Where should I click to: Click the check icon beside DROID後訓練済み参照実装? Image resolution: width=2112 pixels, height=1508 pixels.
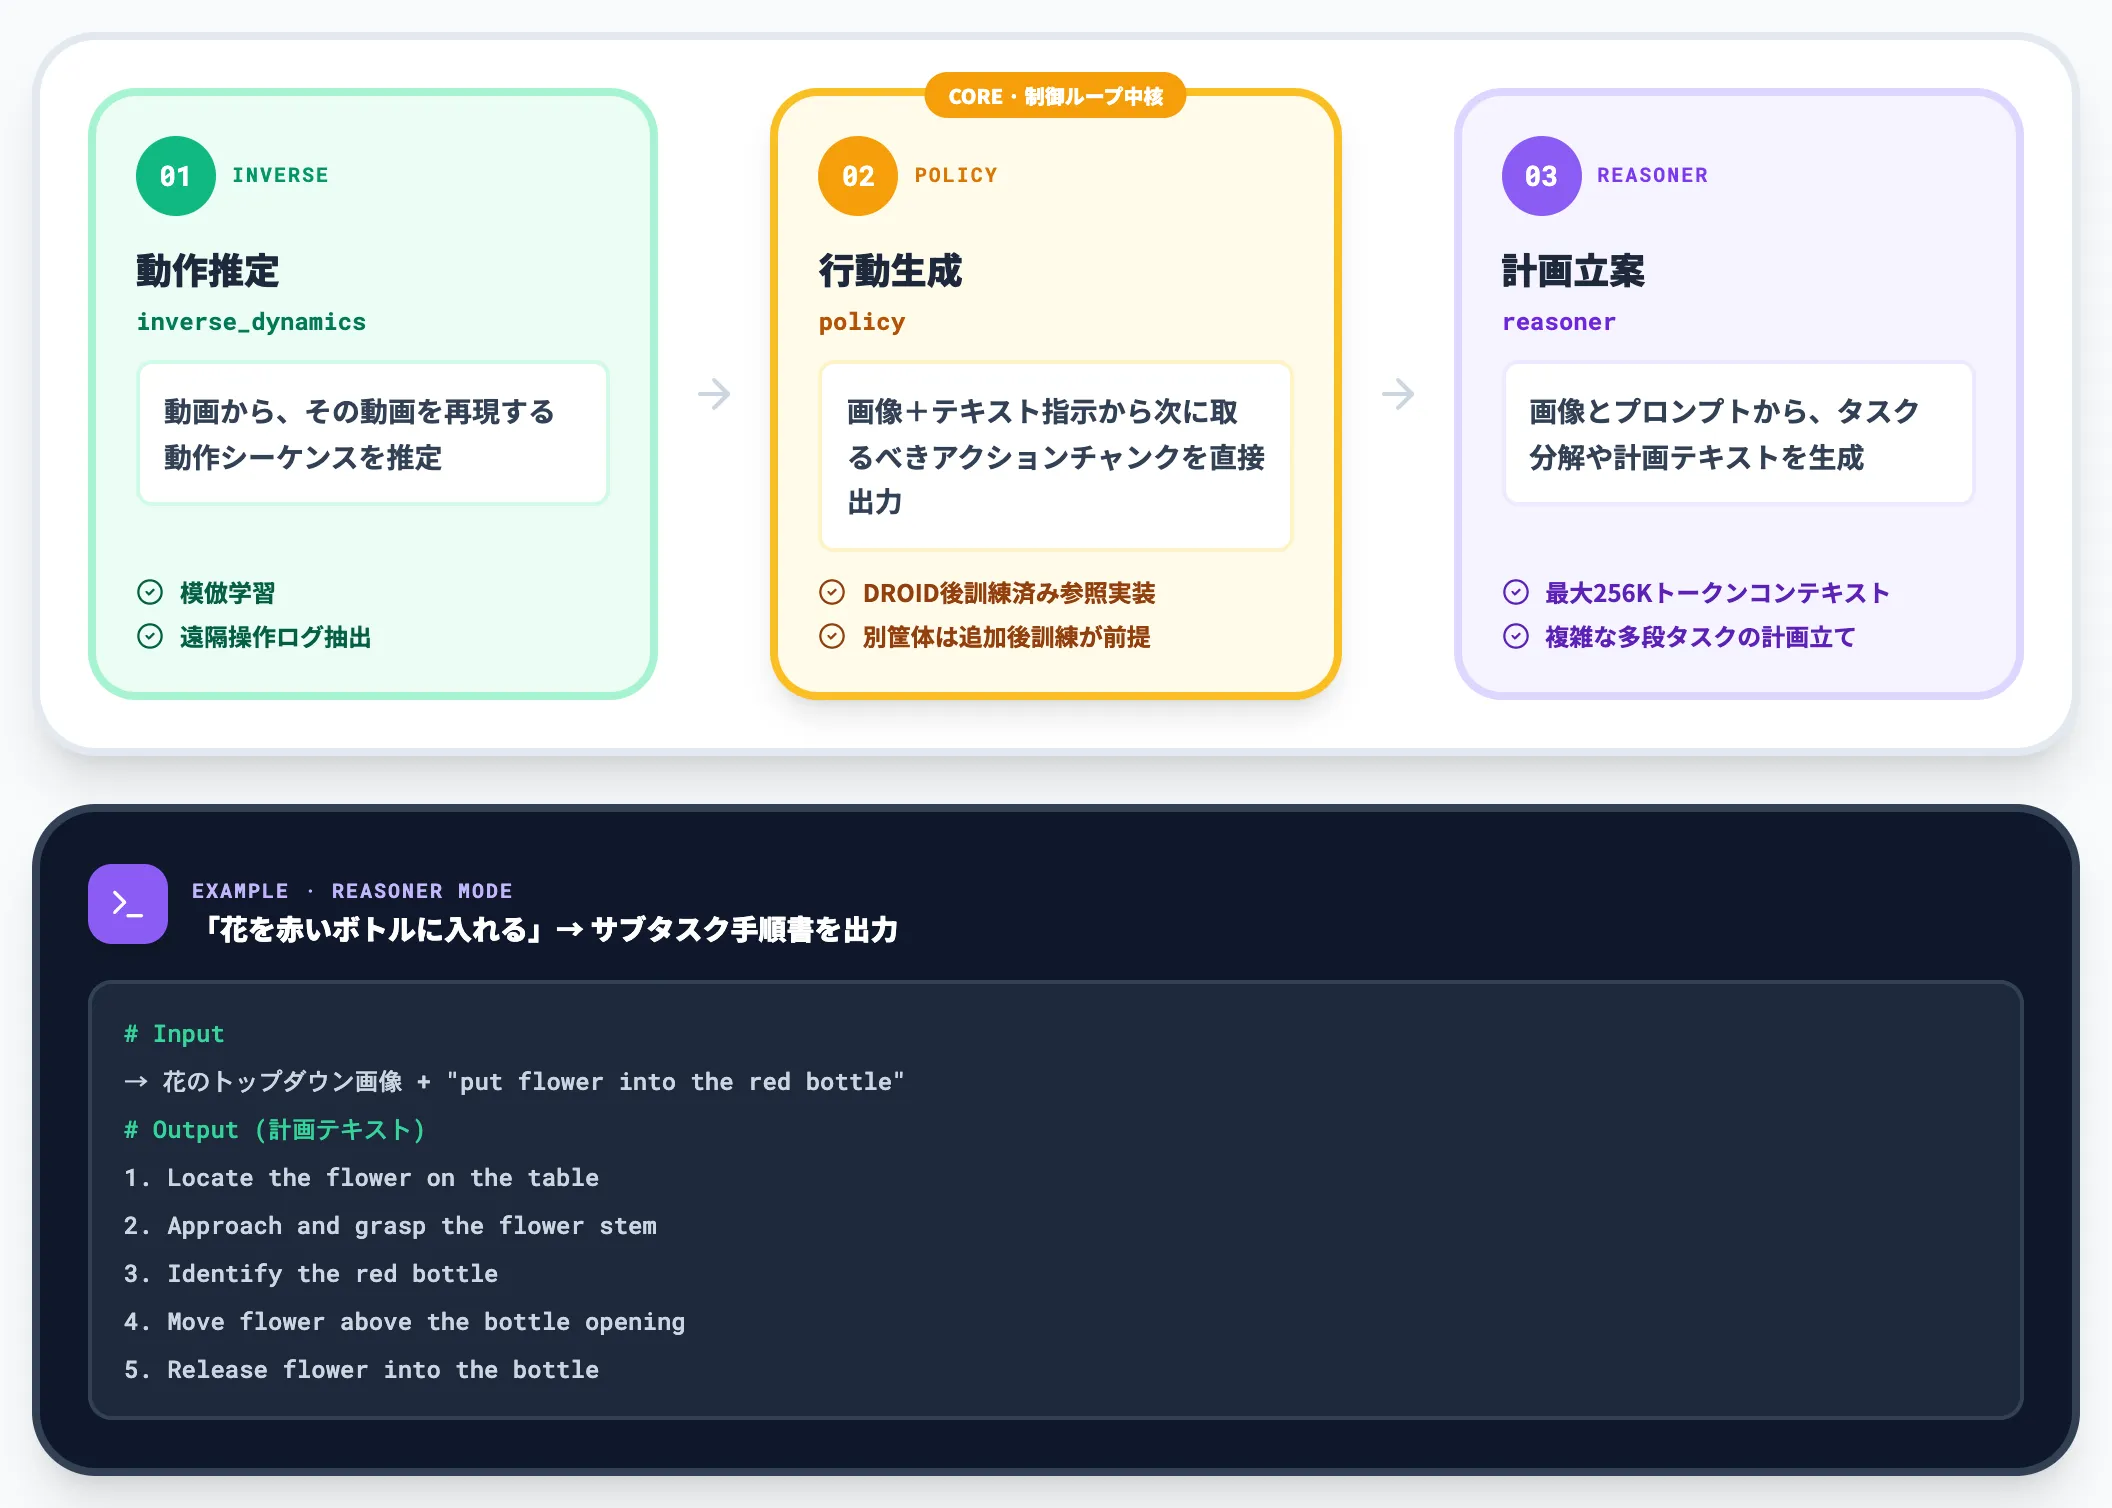coord(832,592)
